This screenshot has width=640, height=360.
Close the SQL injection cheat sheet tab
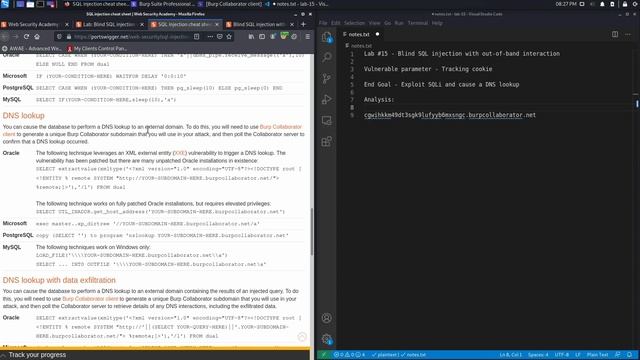click(217, 24)
